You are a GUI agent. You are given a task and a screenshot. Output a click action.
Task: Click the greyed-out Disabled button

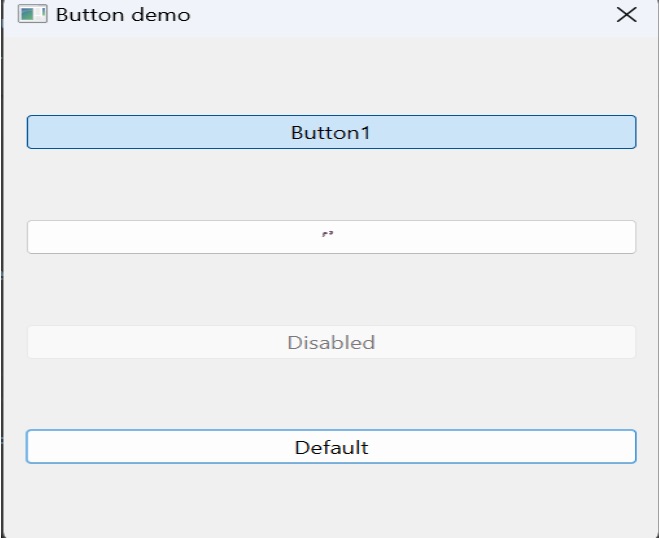[x=331, y=342]
